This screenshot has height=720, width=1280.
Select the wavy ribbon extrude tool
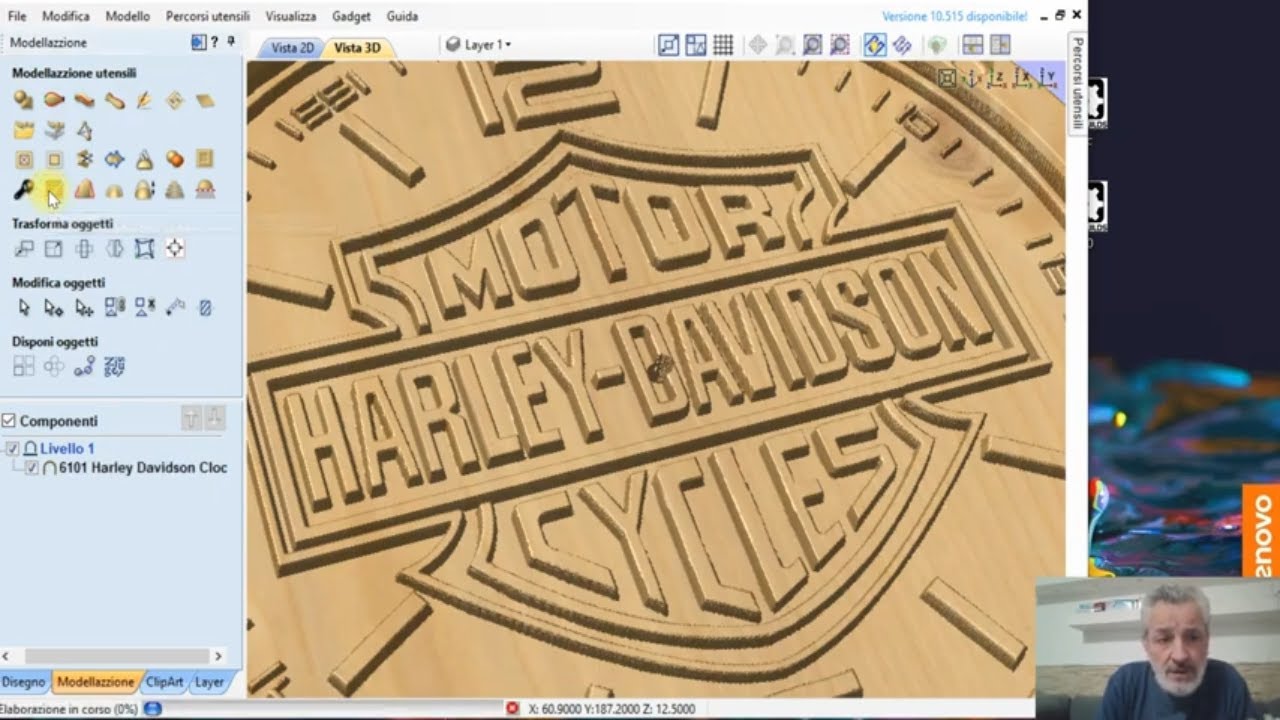coord(84,100)
